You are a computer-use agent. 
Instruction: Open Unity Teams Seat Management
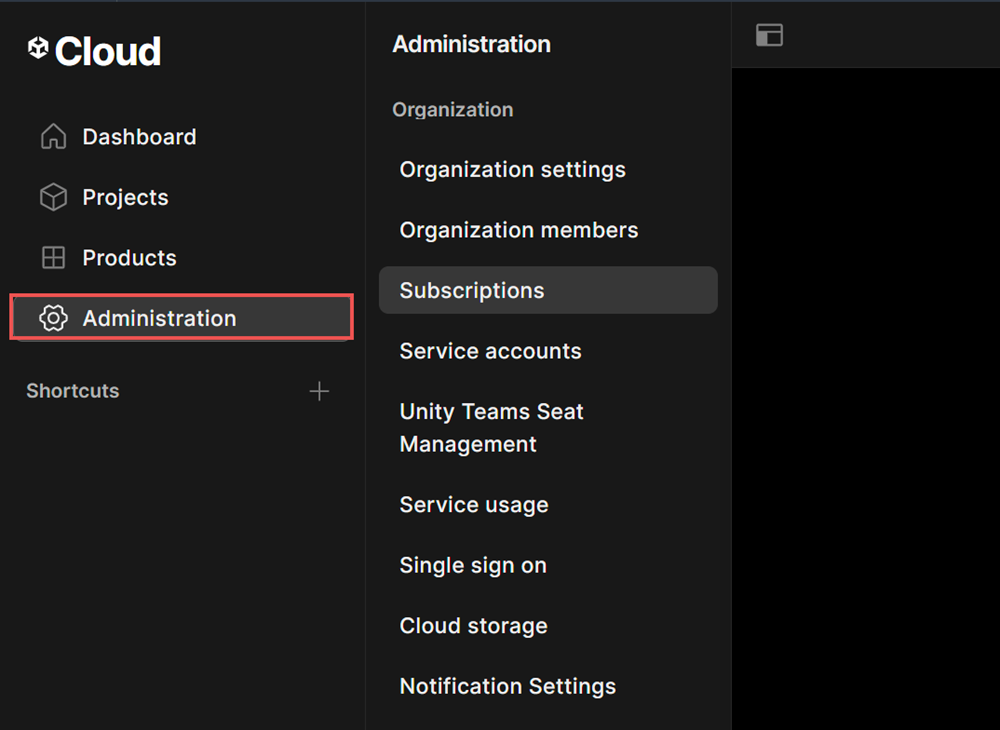[x=491, y=427]
